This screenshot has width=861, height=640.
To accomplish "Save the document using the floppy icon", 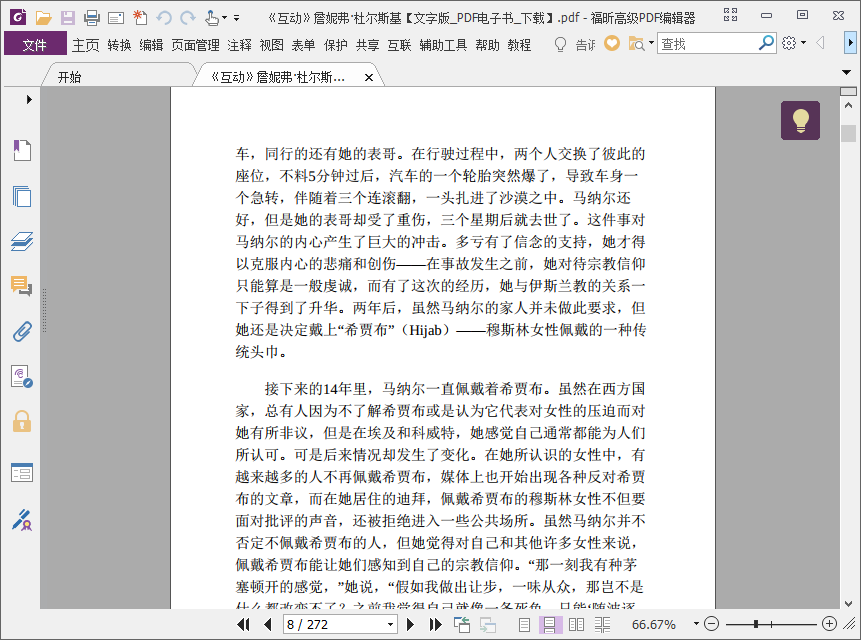I will pos(68,18).
